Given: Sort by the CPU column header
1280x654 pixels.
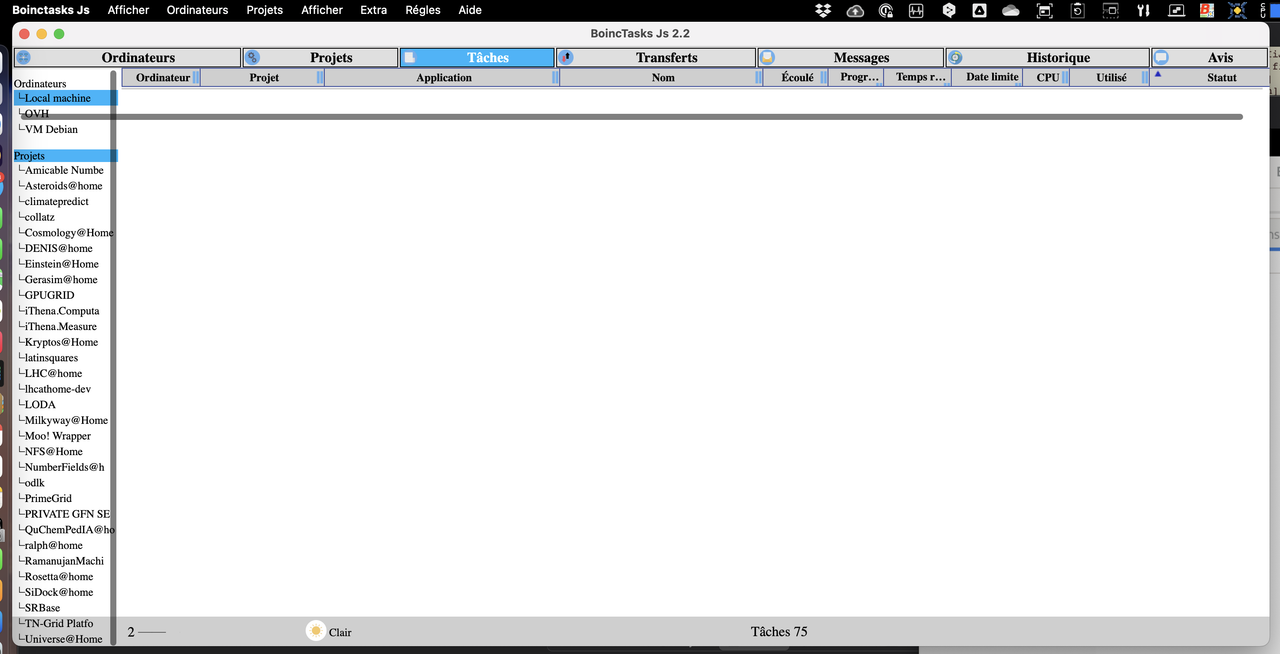Looking at the screenshot, I should (x=1047, y=77).
